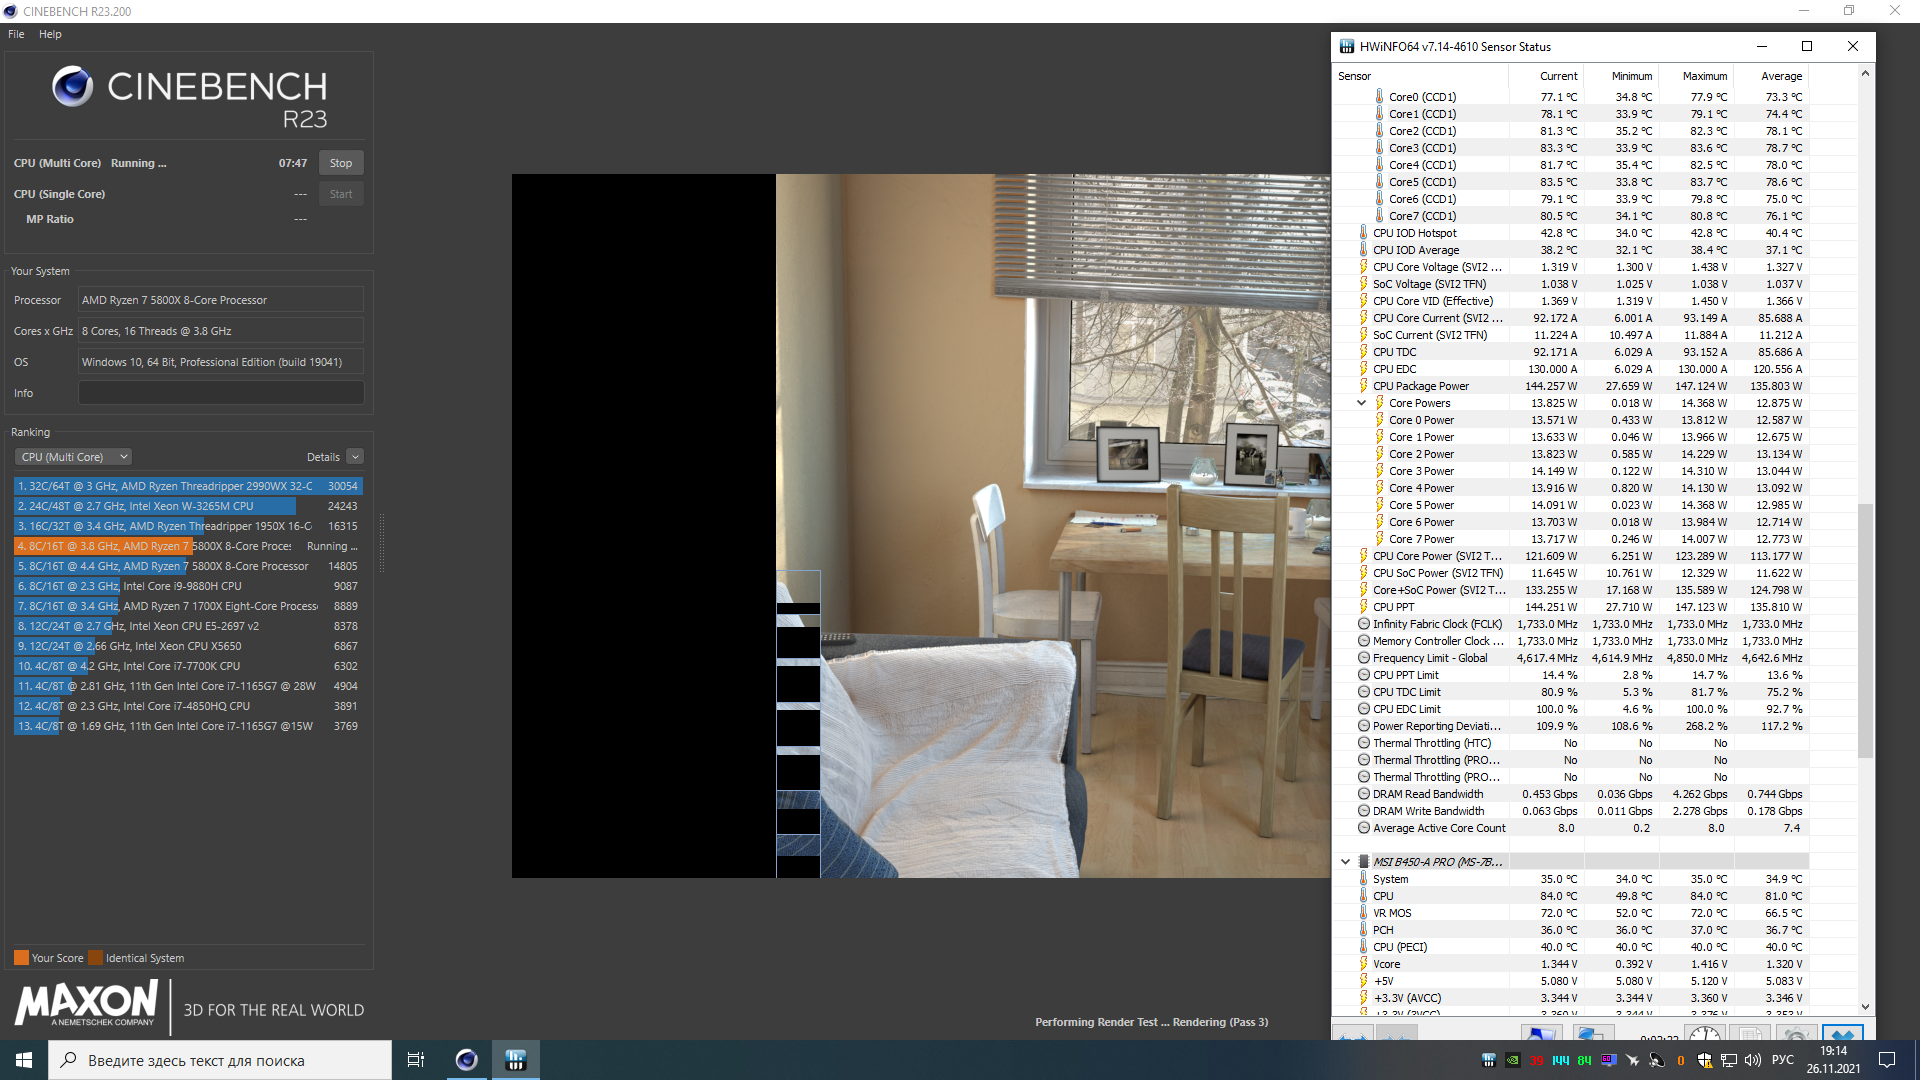The width and height of the screenshot is (1920, 1080).
Task: Click the HWiNFO sensor list scrollbar
Action: pyautogui.click(x=1865, y=630)
